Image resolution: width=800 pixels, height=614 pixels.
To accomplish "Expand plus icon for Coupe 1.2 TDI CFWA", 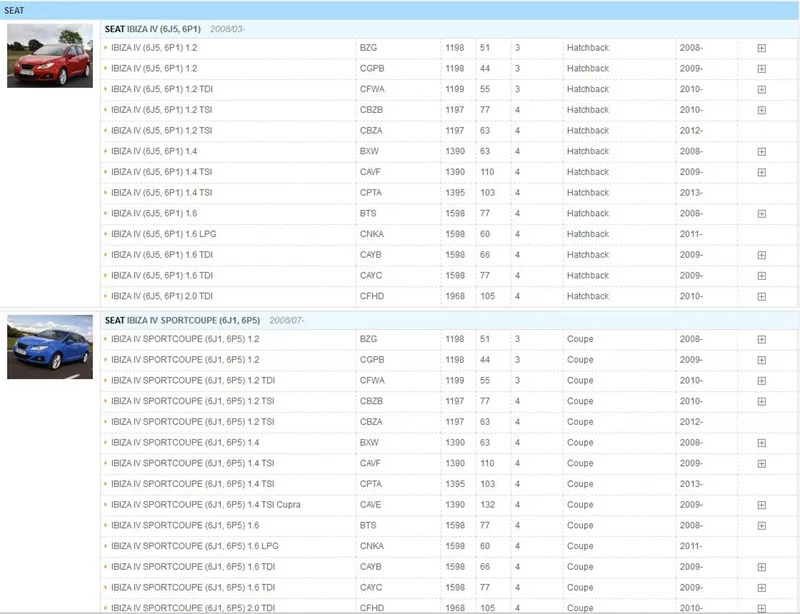I will pos(761,381).
